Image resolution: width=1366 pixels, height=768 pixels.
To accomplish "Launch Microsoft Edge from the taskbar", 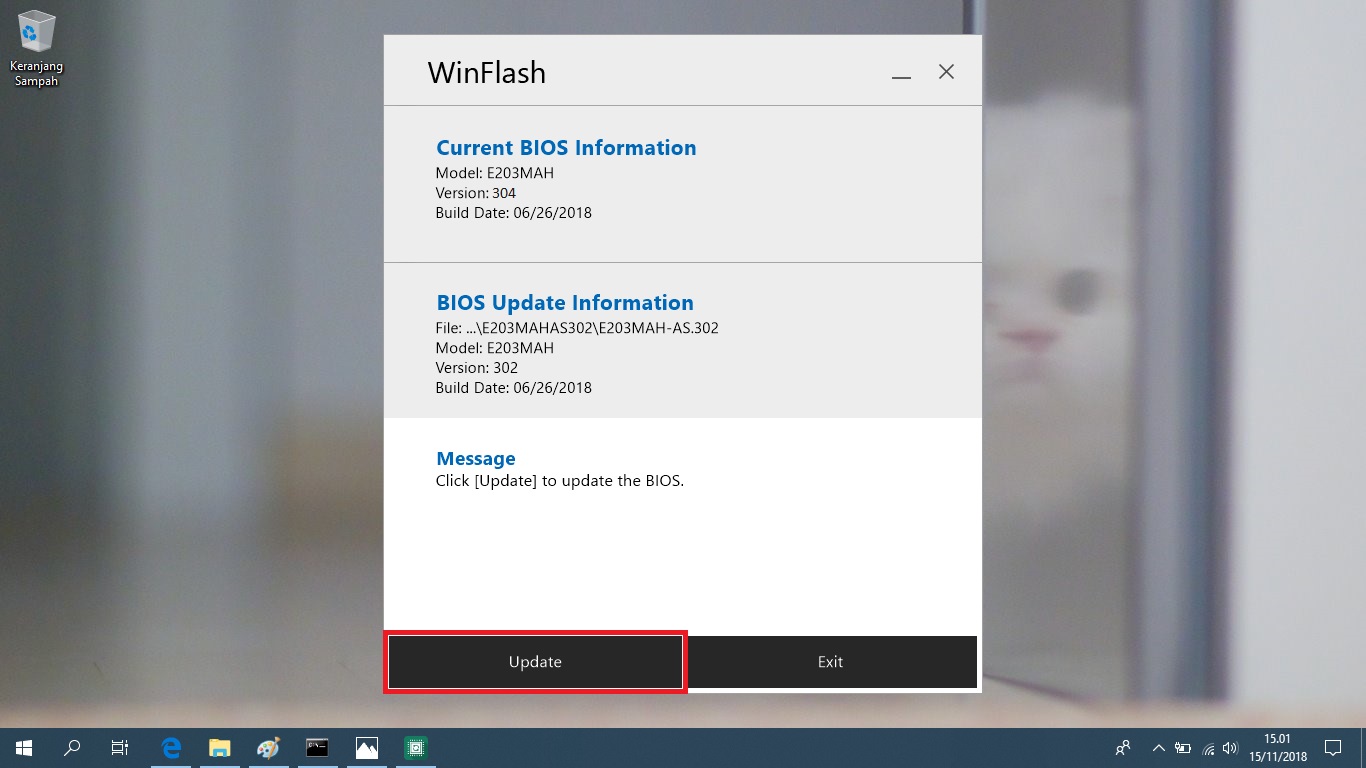I will [171, 747].
